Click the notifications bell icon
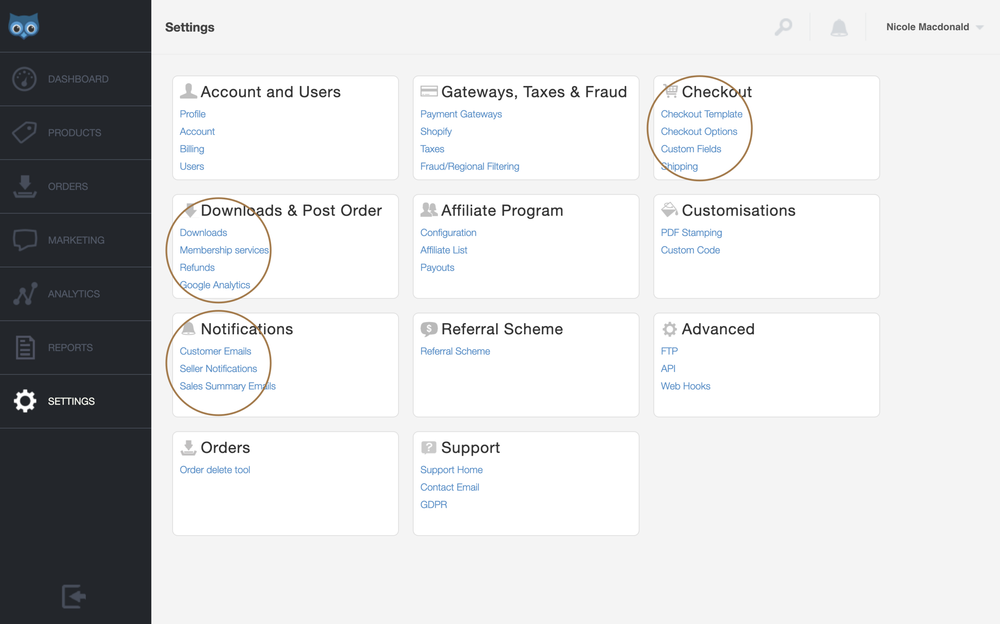Image resolution: width=1000 pixels, height=624 pixels. [x=839, y=28]
